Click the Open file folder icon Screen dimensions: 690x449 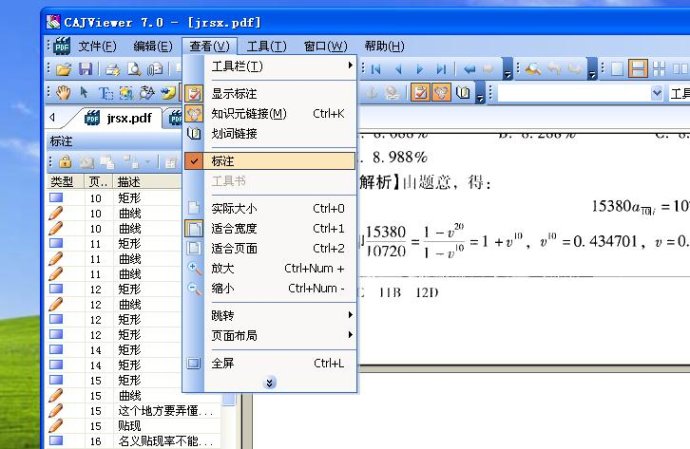64,69
